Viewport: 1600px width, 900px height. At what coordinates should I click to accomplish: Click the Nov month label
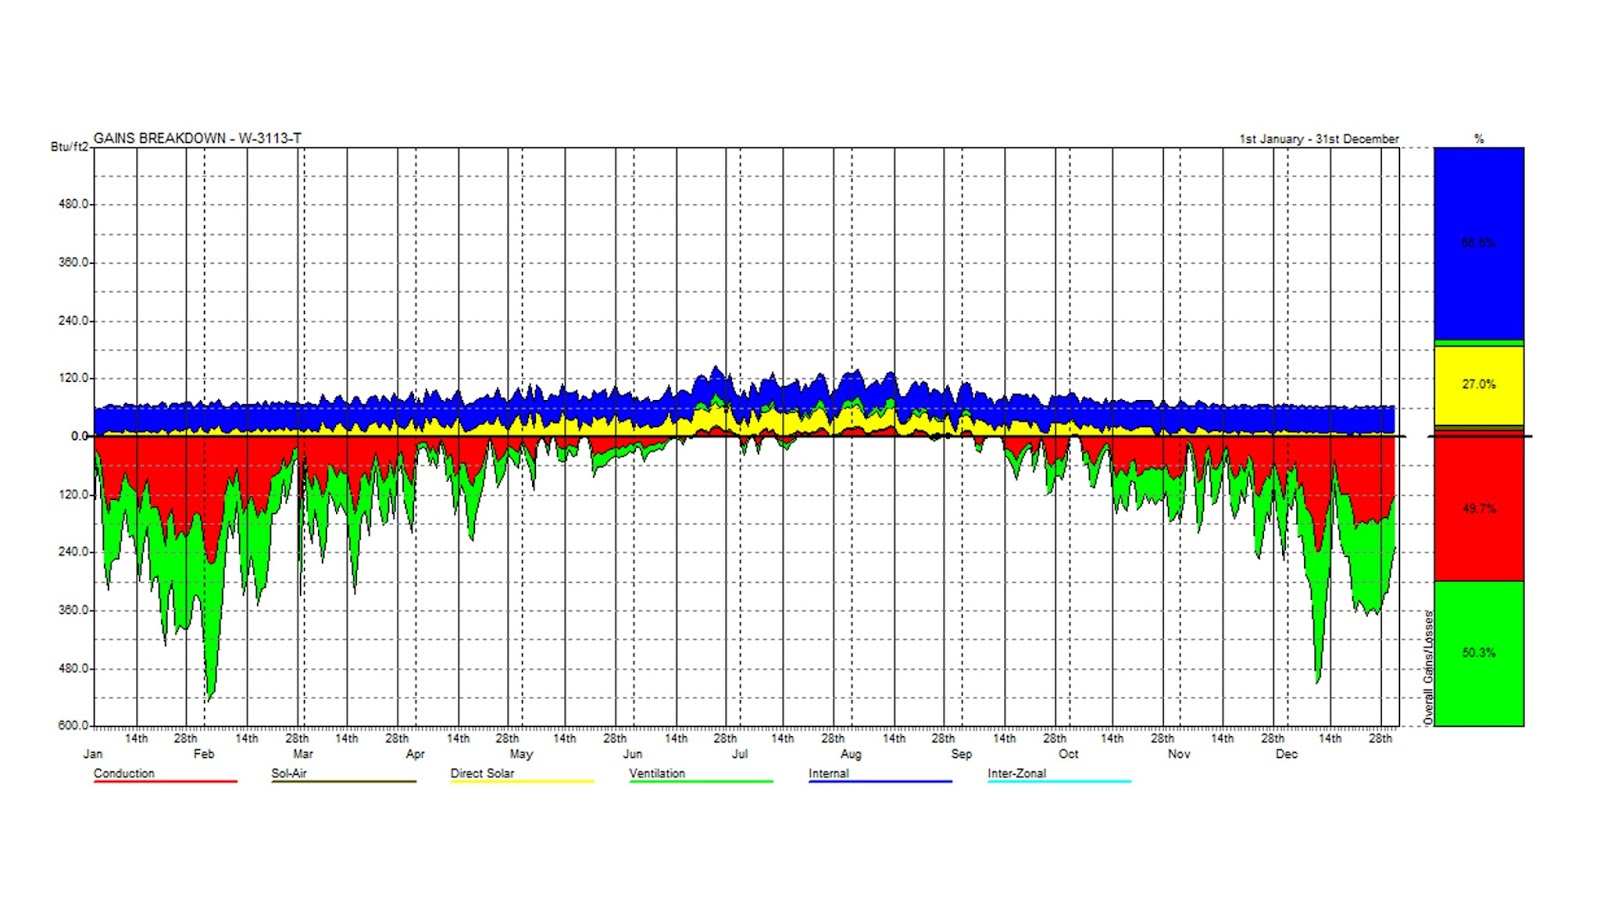coord(1179,754)
